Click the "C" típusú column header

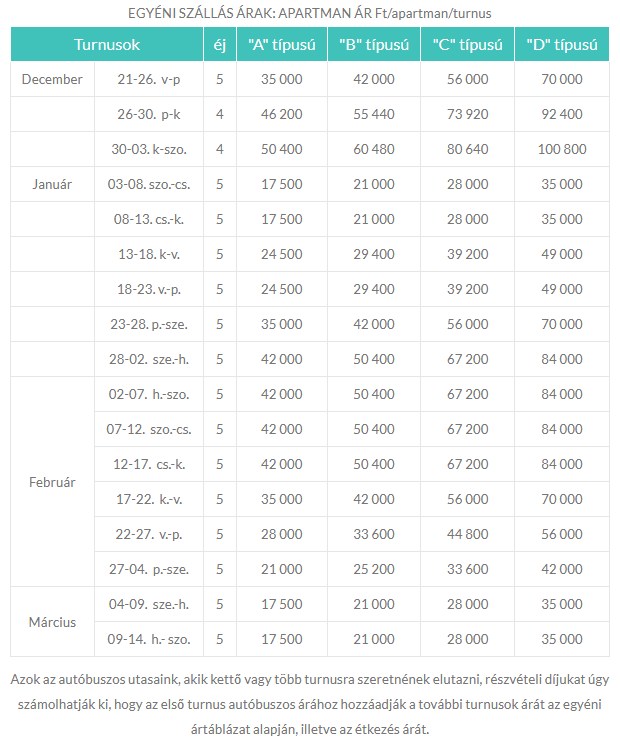[x=467, y=46]
